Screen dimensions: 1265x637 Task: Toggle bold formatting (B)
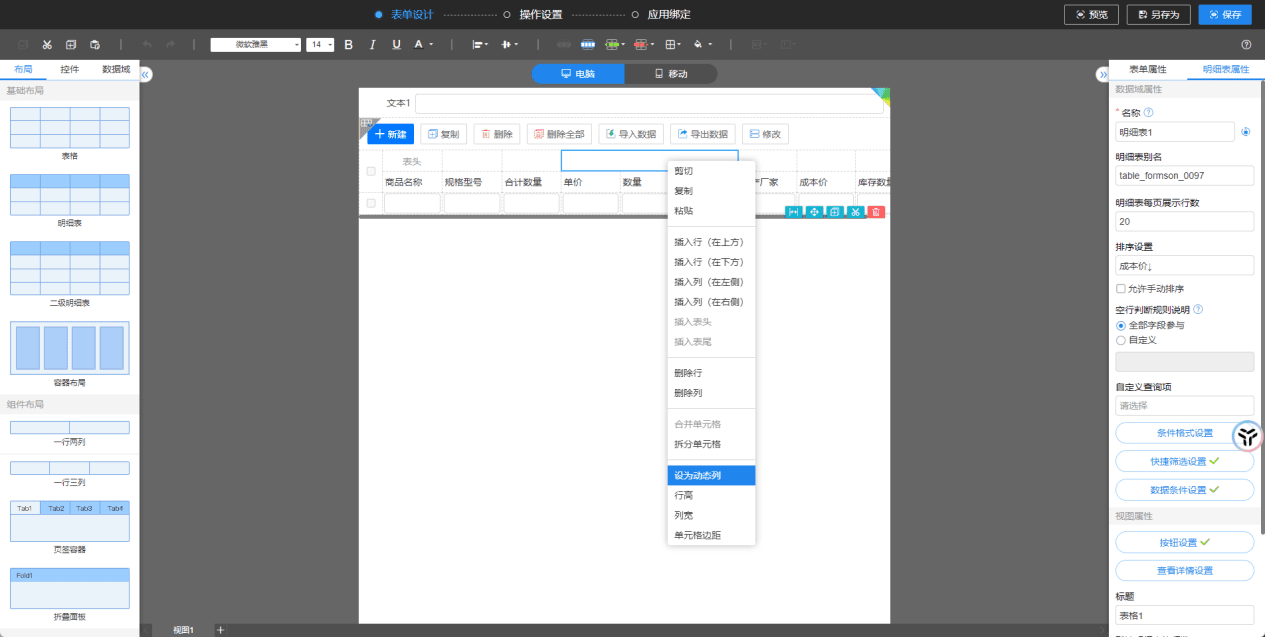coord(349,45)
